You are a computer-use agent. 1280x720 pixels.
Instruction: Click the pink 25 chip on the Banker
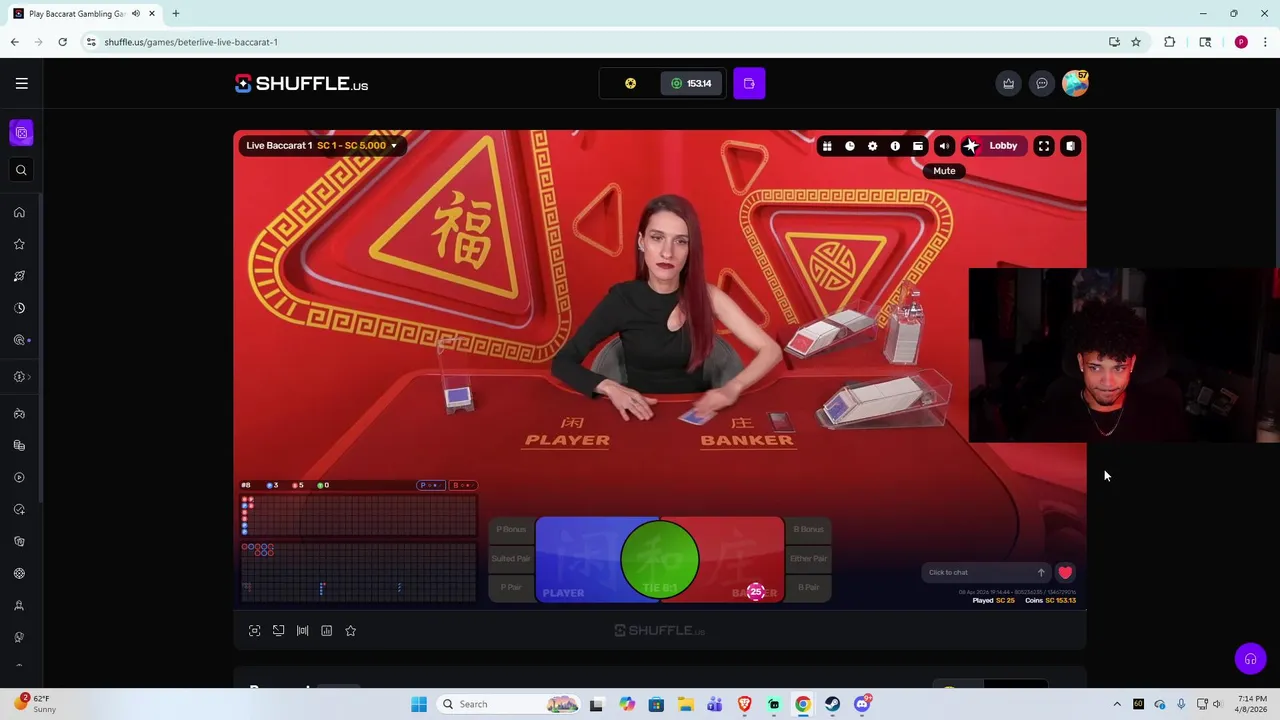(756, 592)
